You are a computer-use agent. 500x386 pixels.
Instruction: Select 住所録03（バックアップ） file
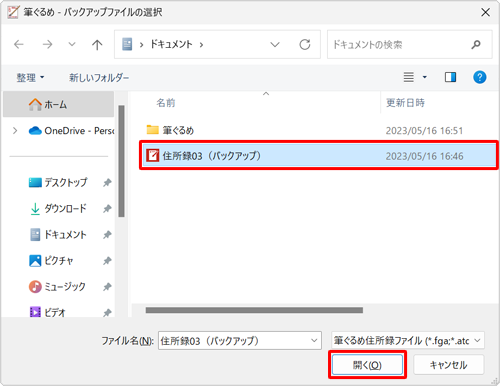(319, 156)
